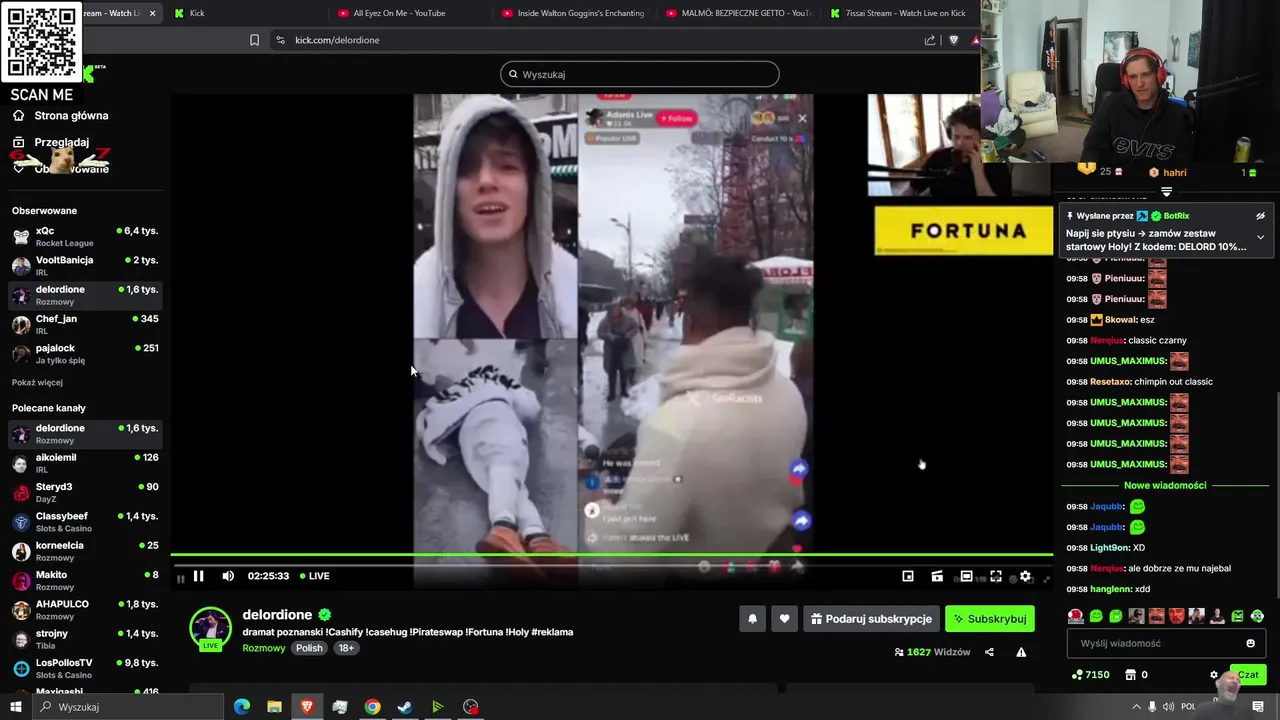Focus the Wyszukaj search field on Kick
The width and height of the screenshot is (1280, 720).
click(x=640, y=74)
